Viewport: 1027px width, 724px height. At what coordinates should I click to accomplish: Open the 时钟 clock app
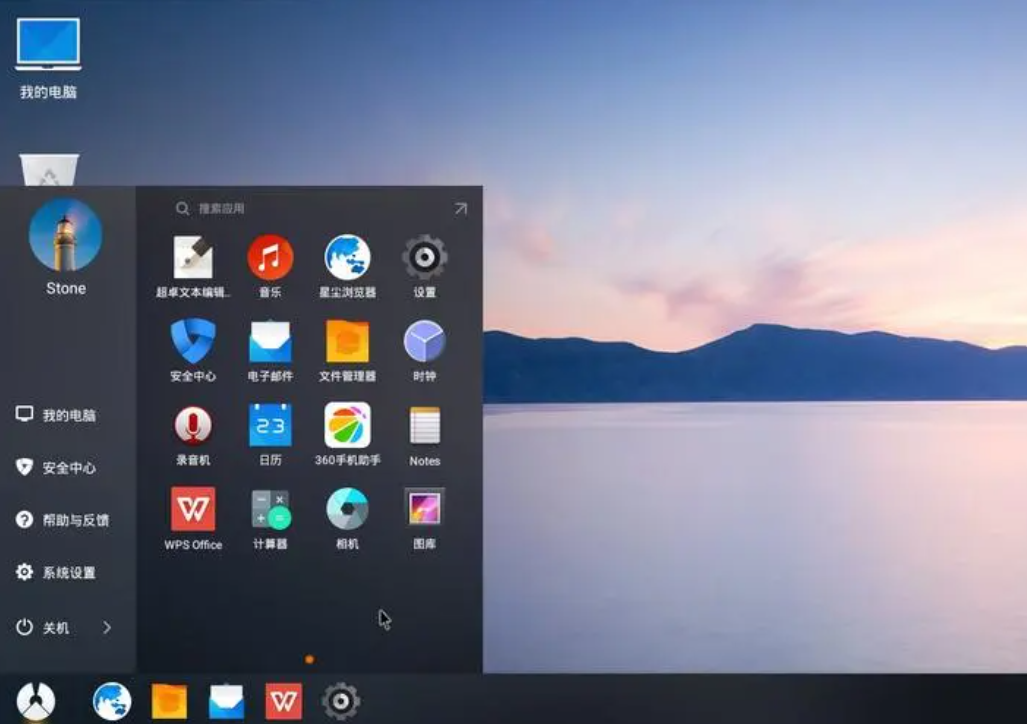[x=424, y=342]
